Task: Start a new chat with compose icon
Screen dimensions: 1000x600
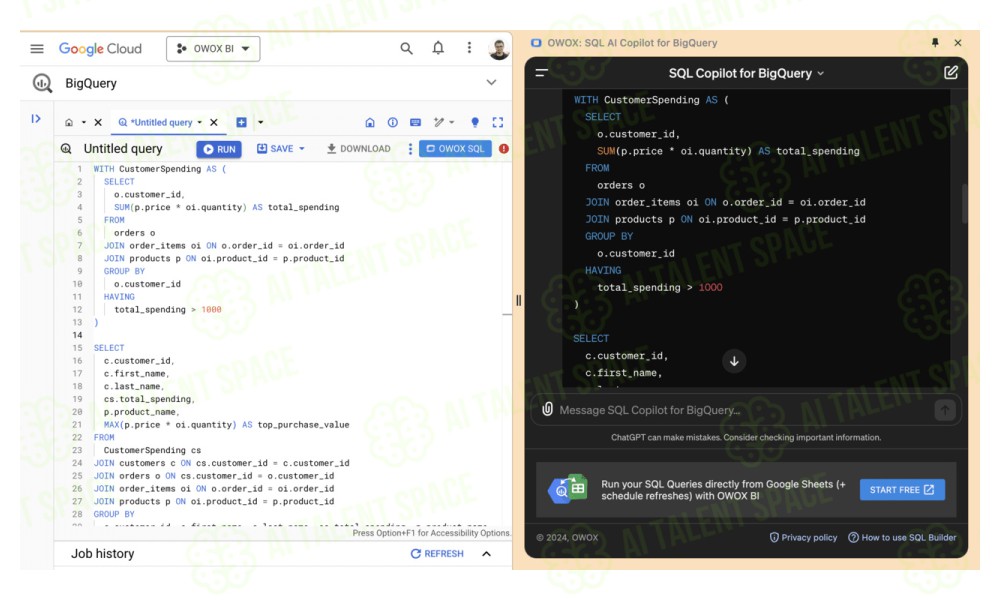Action: [x=951, y=73]
